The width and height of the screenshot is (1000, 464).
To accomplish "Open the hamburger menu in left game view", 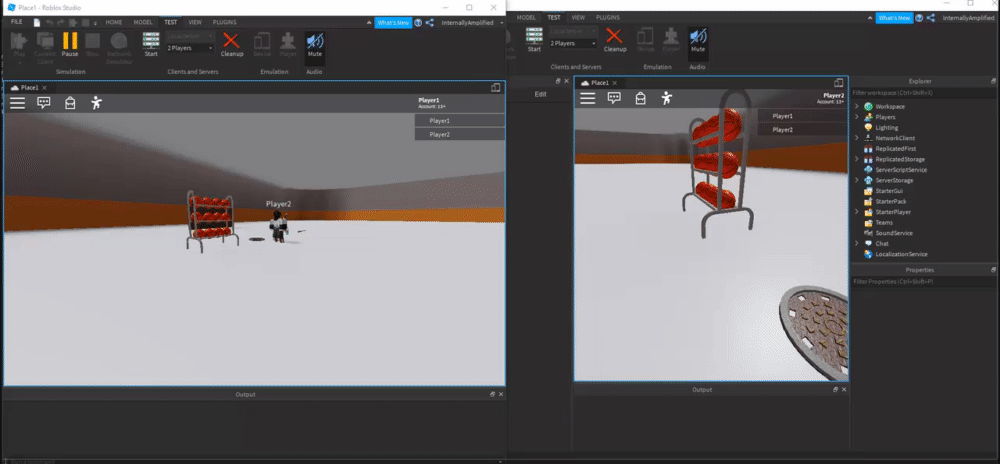I will [17, 103].
